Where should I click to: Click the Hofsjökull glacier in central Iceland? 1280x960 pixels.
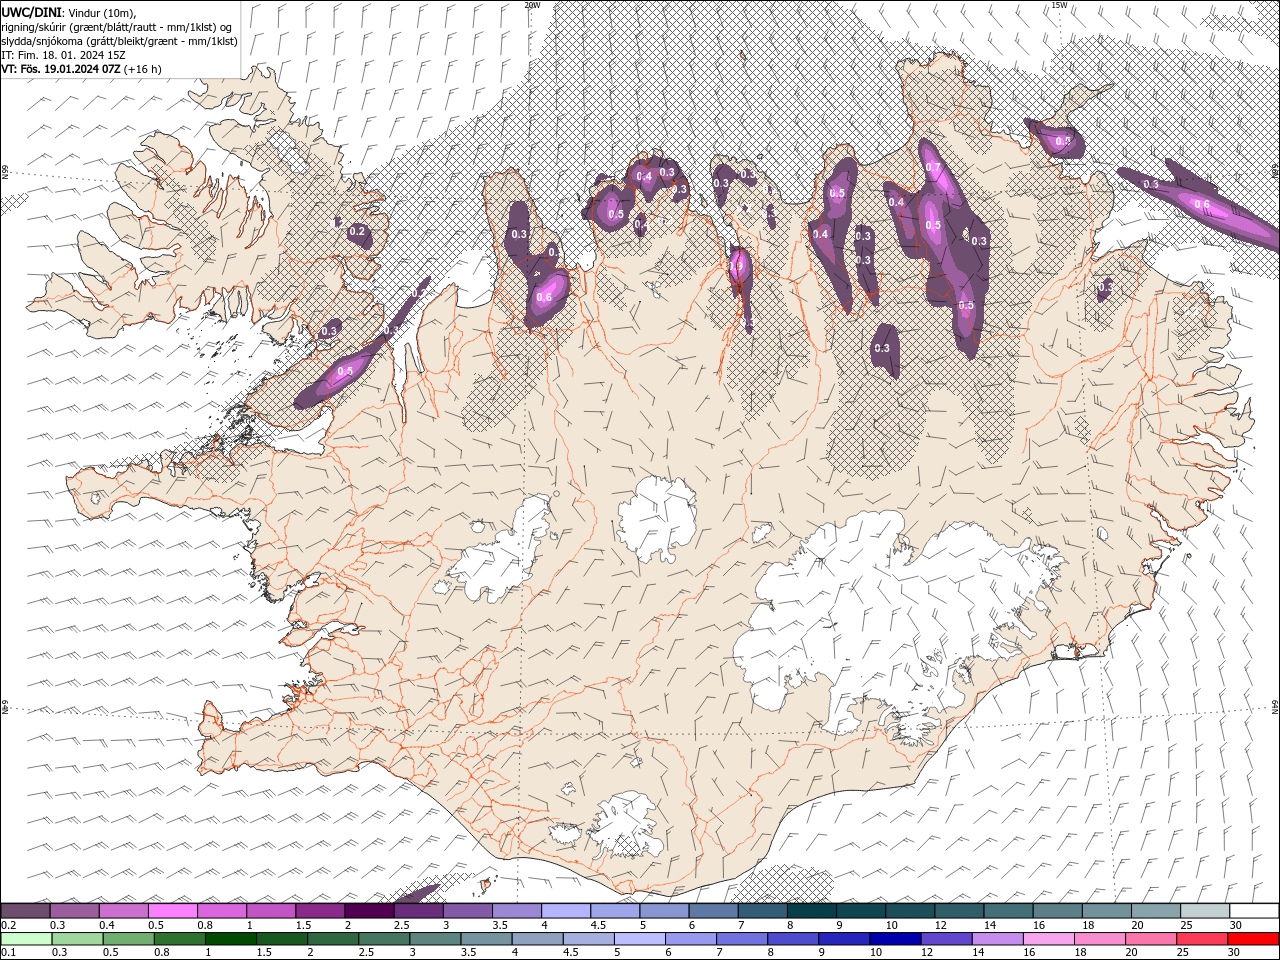(x=657, y=516)
